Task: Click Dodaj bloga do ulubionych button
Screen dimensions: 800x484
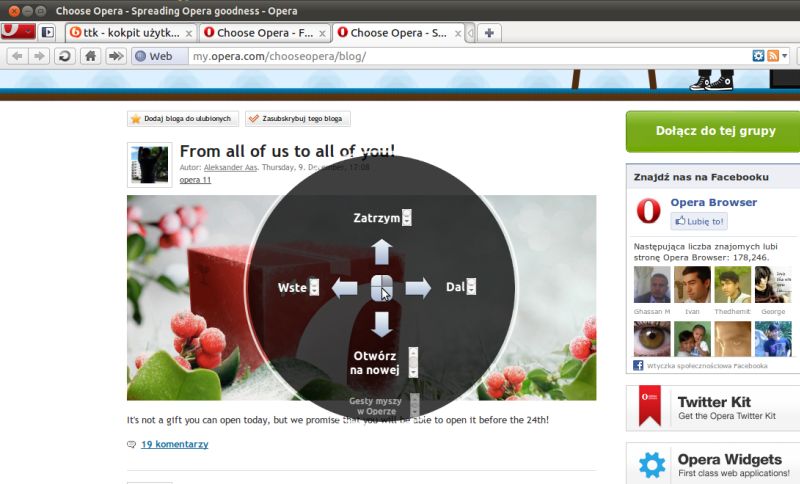Action: (x=183, y=119)
